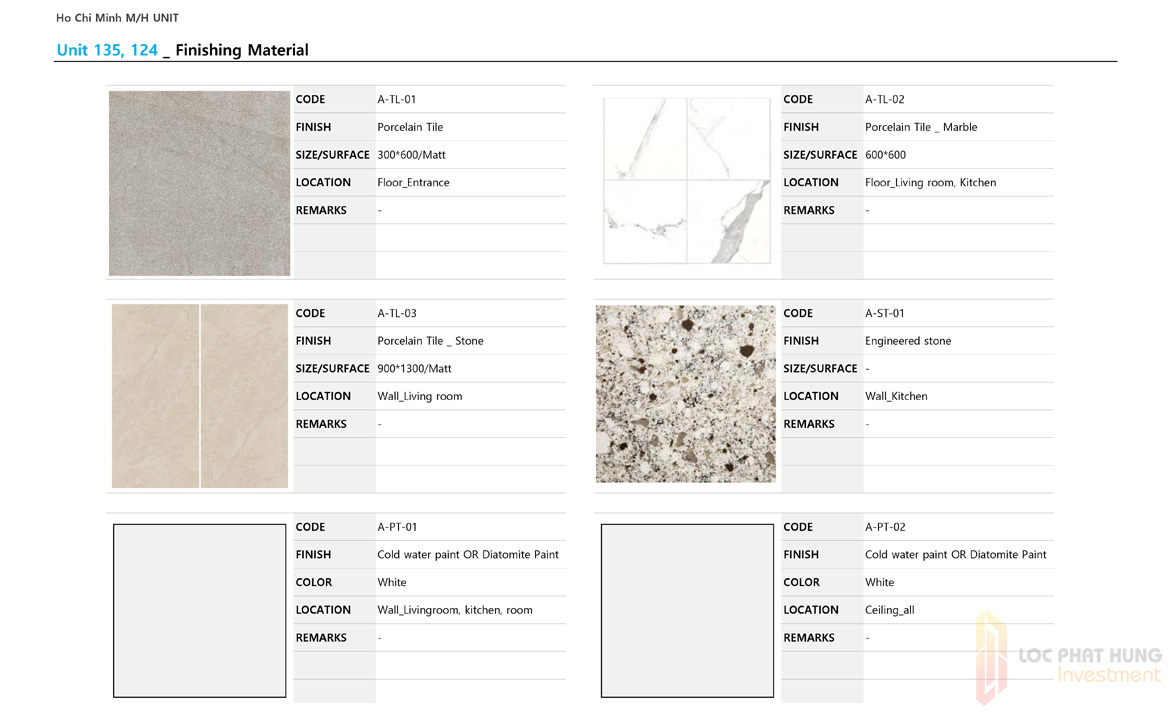Select 'Wall_Livingroom, kitchen, room' location text
Viewport: 1170px width, 713px height.
[454, 610]
